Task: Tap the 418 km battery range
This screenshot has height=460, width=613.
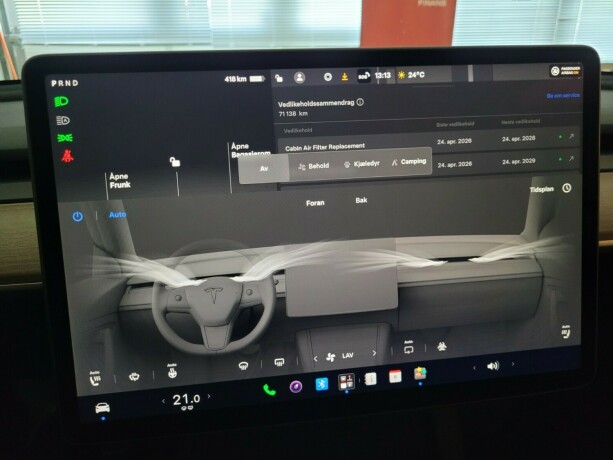Action: pos(235,79)
